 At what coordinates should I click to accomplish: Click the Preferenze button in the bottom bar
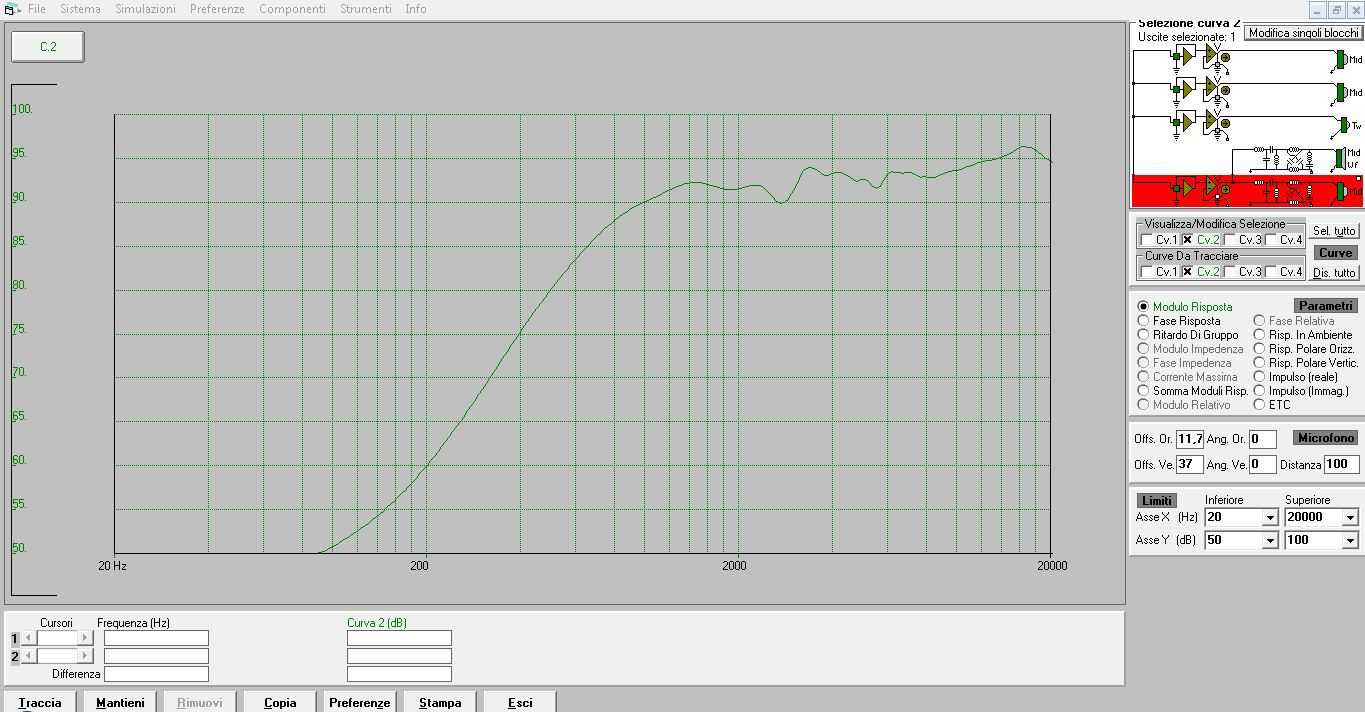pos(360,702)
